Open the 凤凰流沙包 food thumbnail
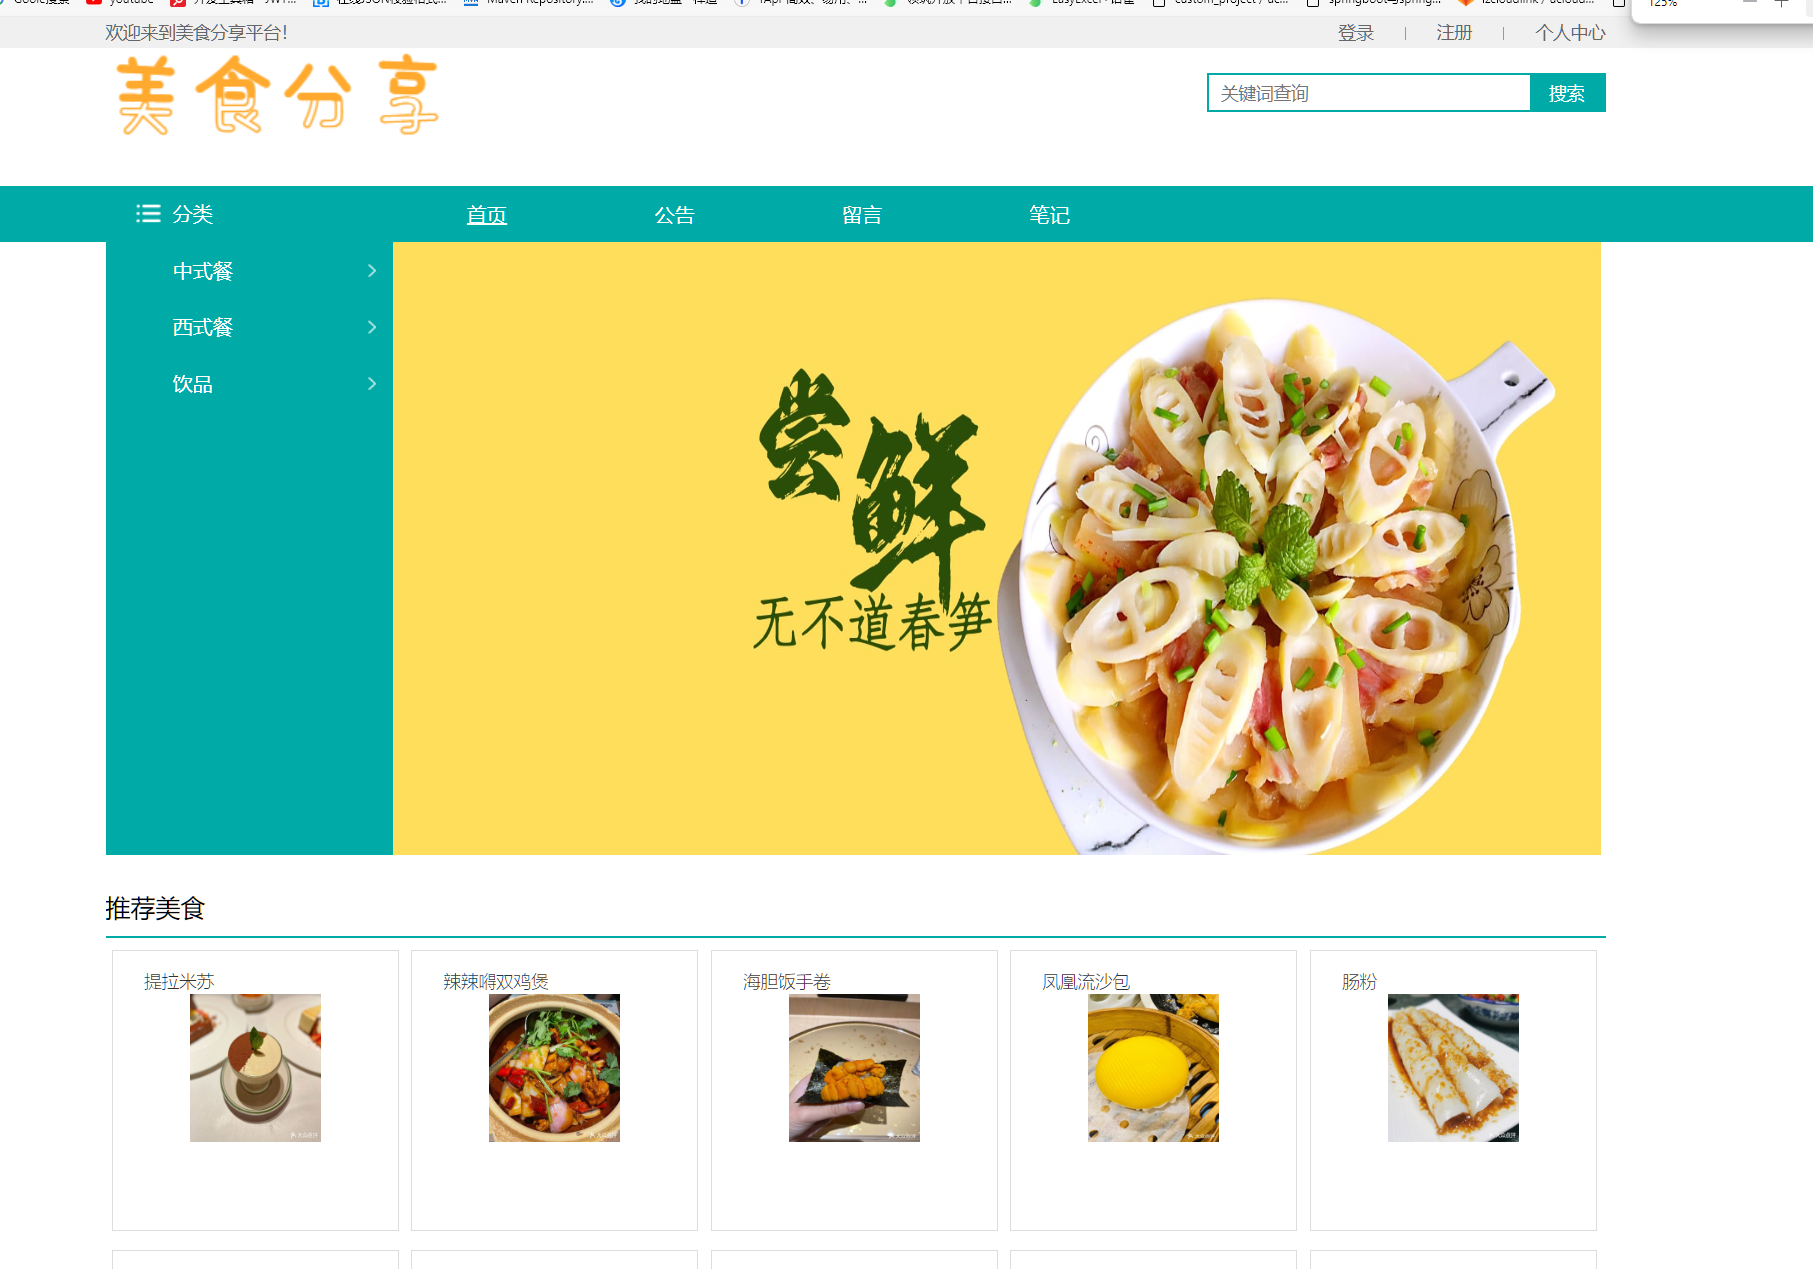Viewport: 1813px width, 1269px height. [1153, 1068]
